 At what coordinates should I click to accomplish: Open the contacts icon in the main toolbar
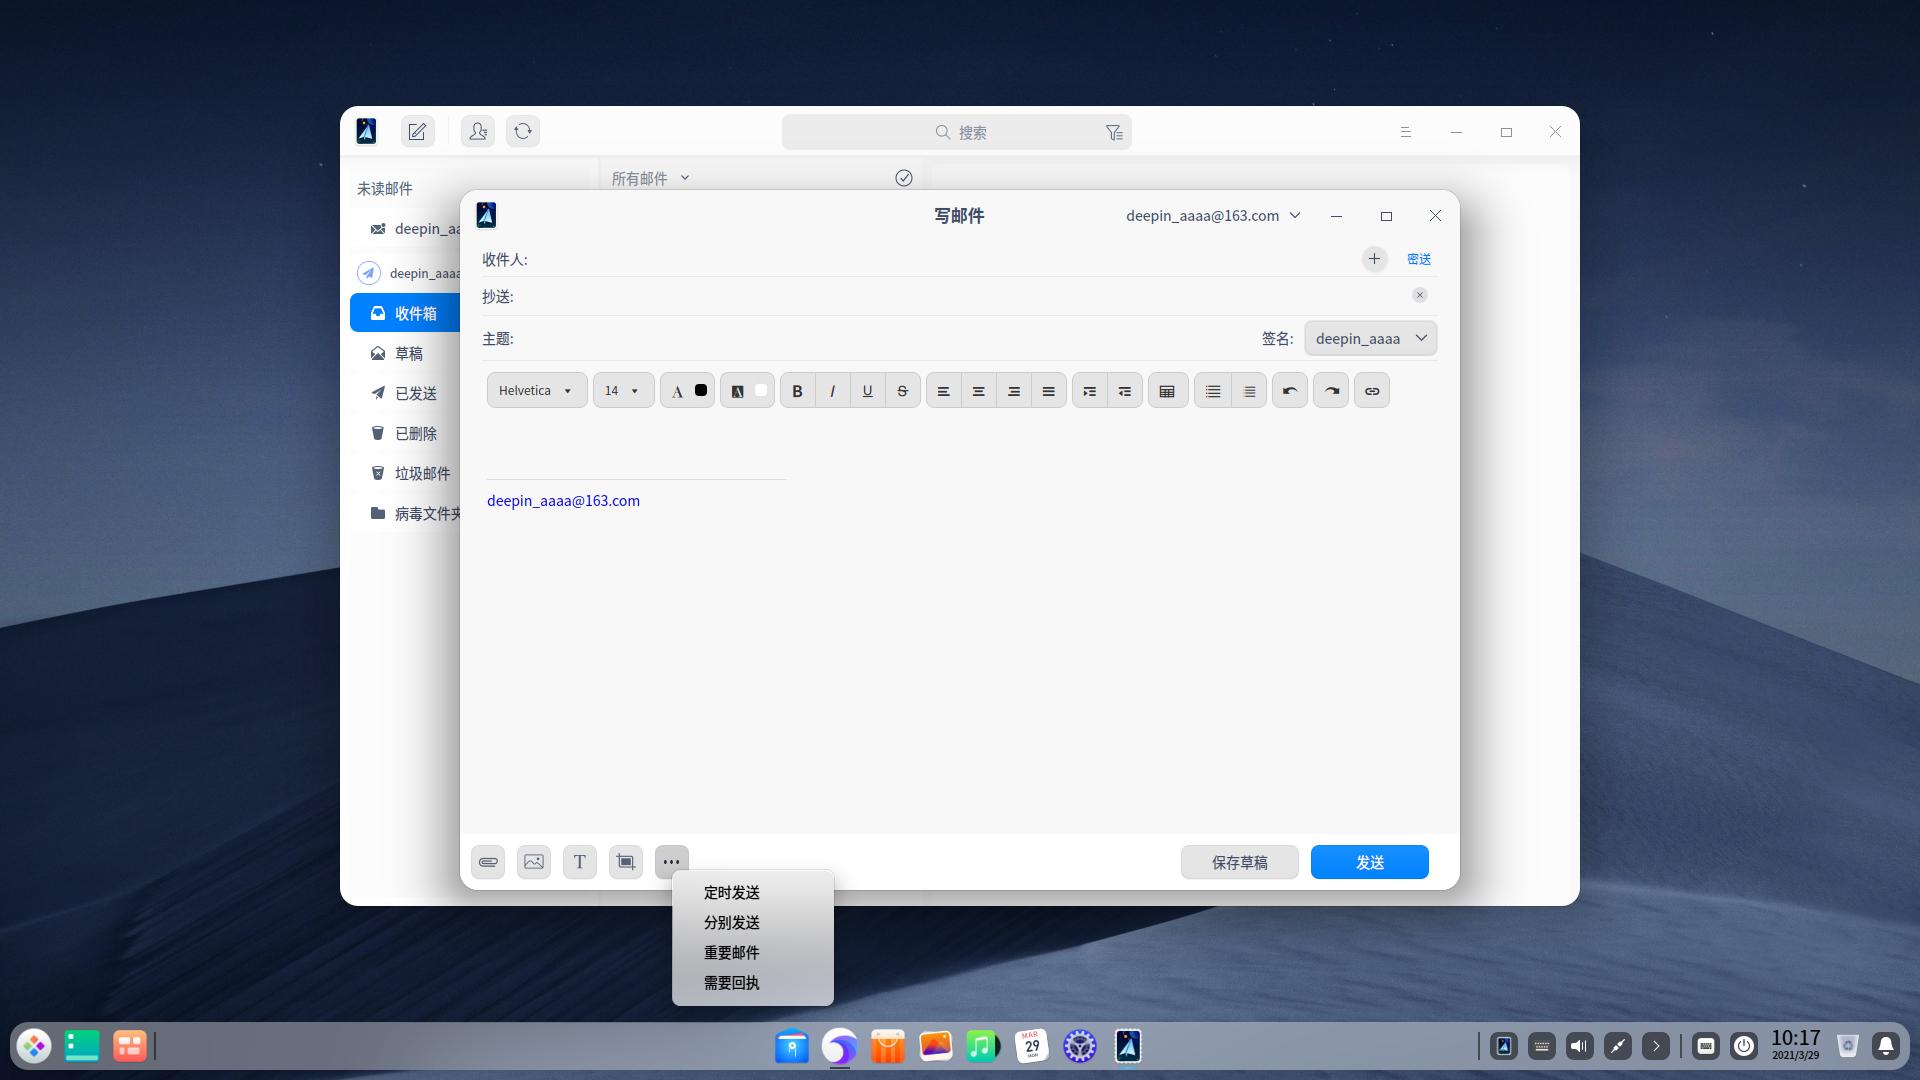(477, 131)
